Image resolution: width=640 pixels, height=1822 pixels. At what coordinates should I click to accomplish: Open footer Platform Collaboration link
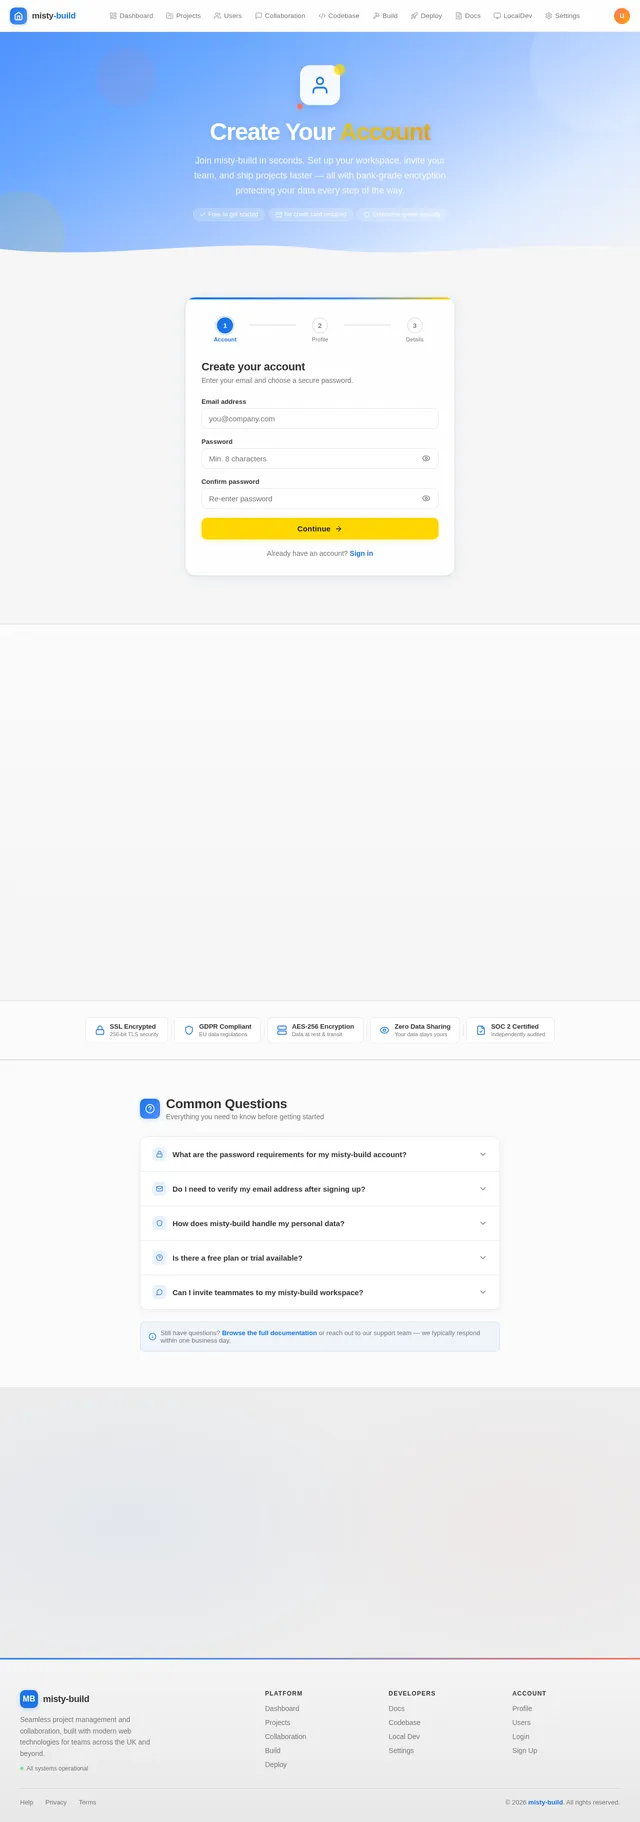point(286,1736)
